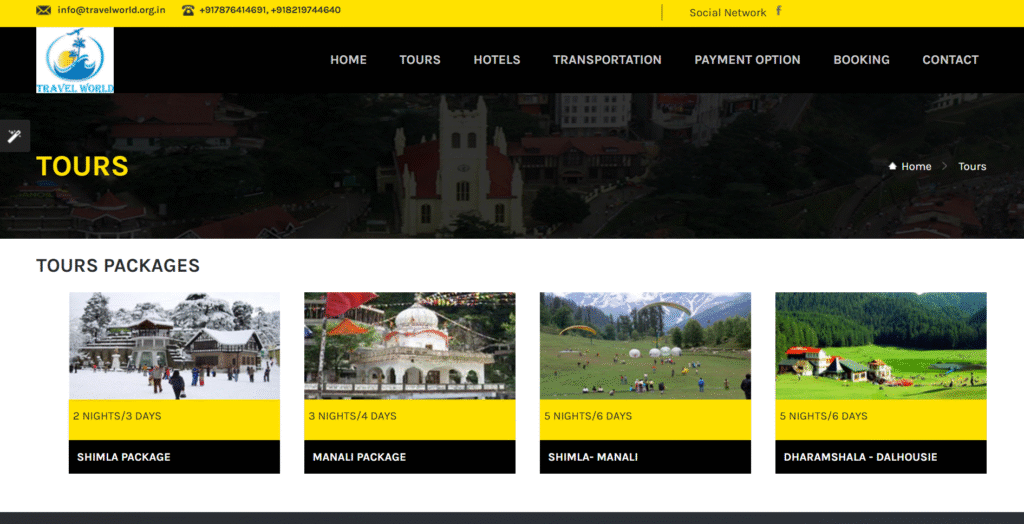This screenshot has height=524, width=1024.
Task: Click the 3 NIGHTS/4 DAYS label
Action: coord(353,416)
